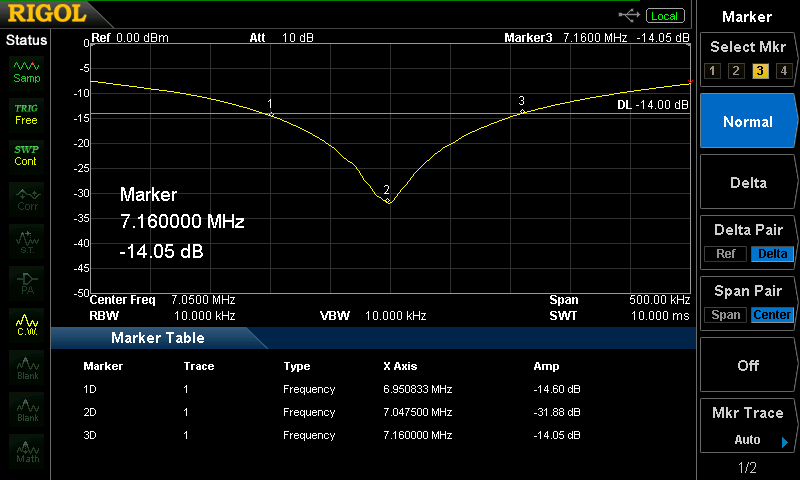This screenshot has height=480, width=800.
Task: Select marker 4 in Select Mkr
Action: pyautogui.click(x=784, y=70)
